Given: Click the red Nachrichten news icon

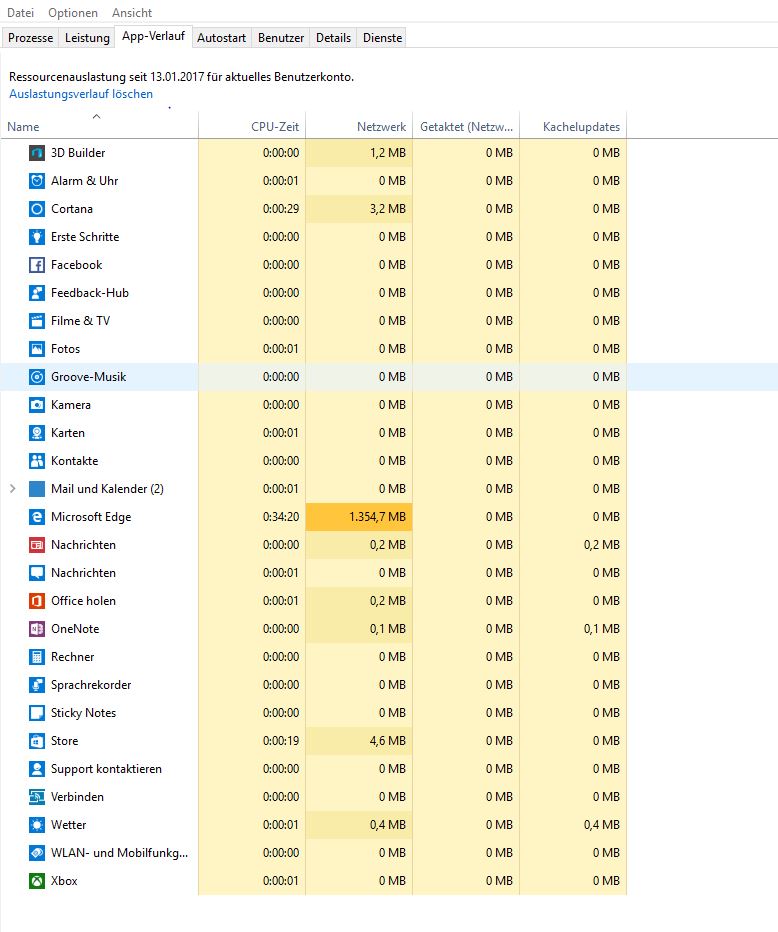Looking at the screenshot, I should click(37, 544).
